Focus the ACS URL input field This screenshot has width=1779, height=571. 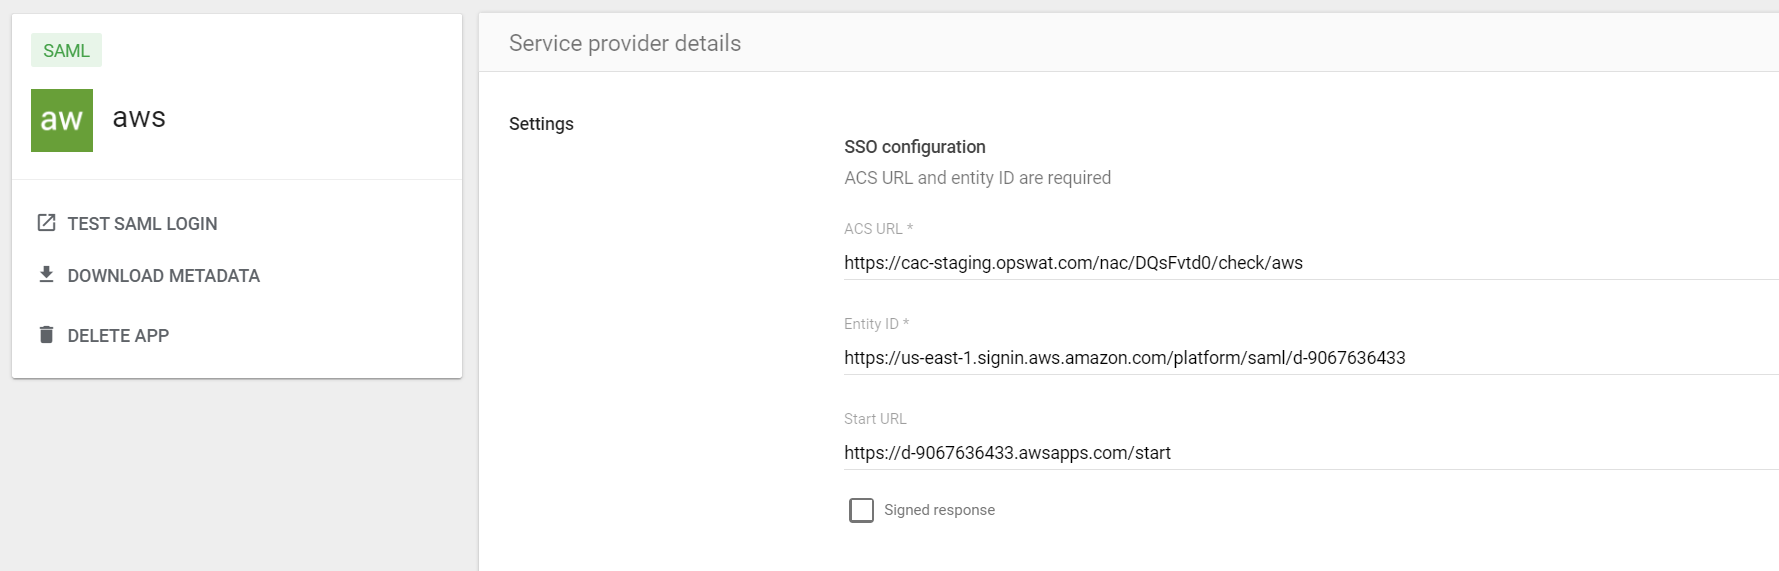coord(1300,263)
